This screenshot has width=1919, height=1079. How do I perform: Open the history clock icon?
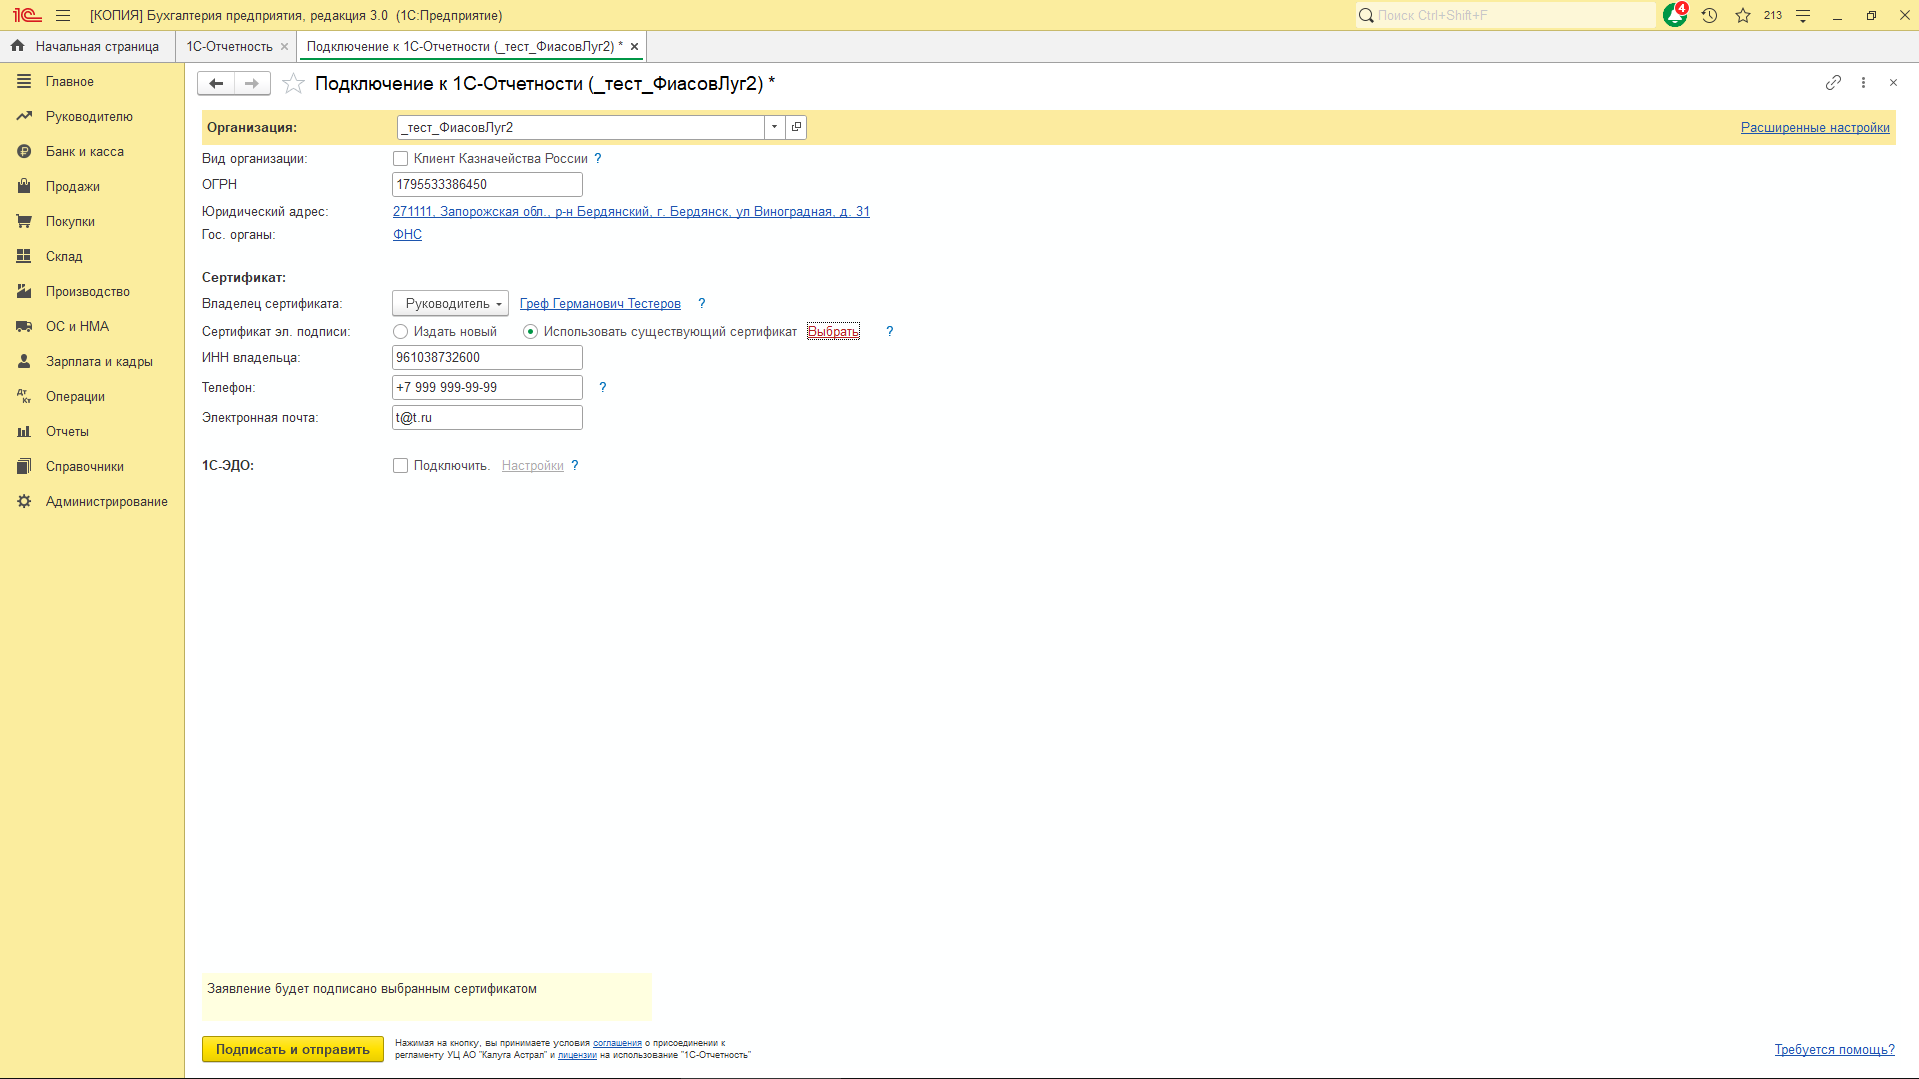[1709, 15]
